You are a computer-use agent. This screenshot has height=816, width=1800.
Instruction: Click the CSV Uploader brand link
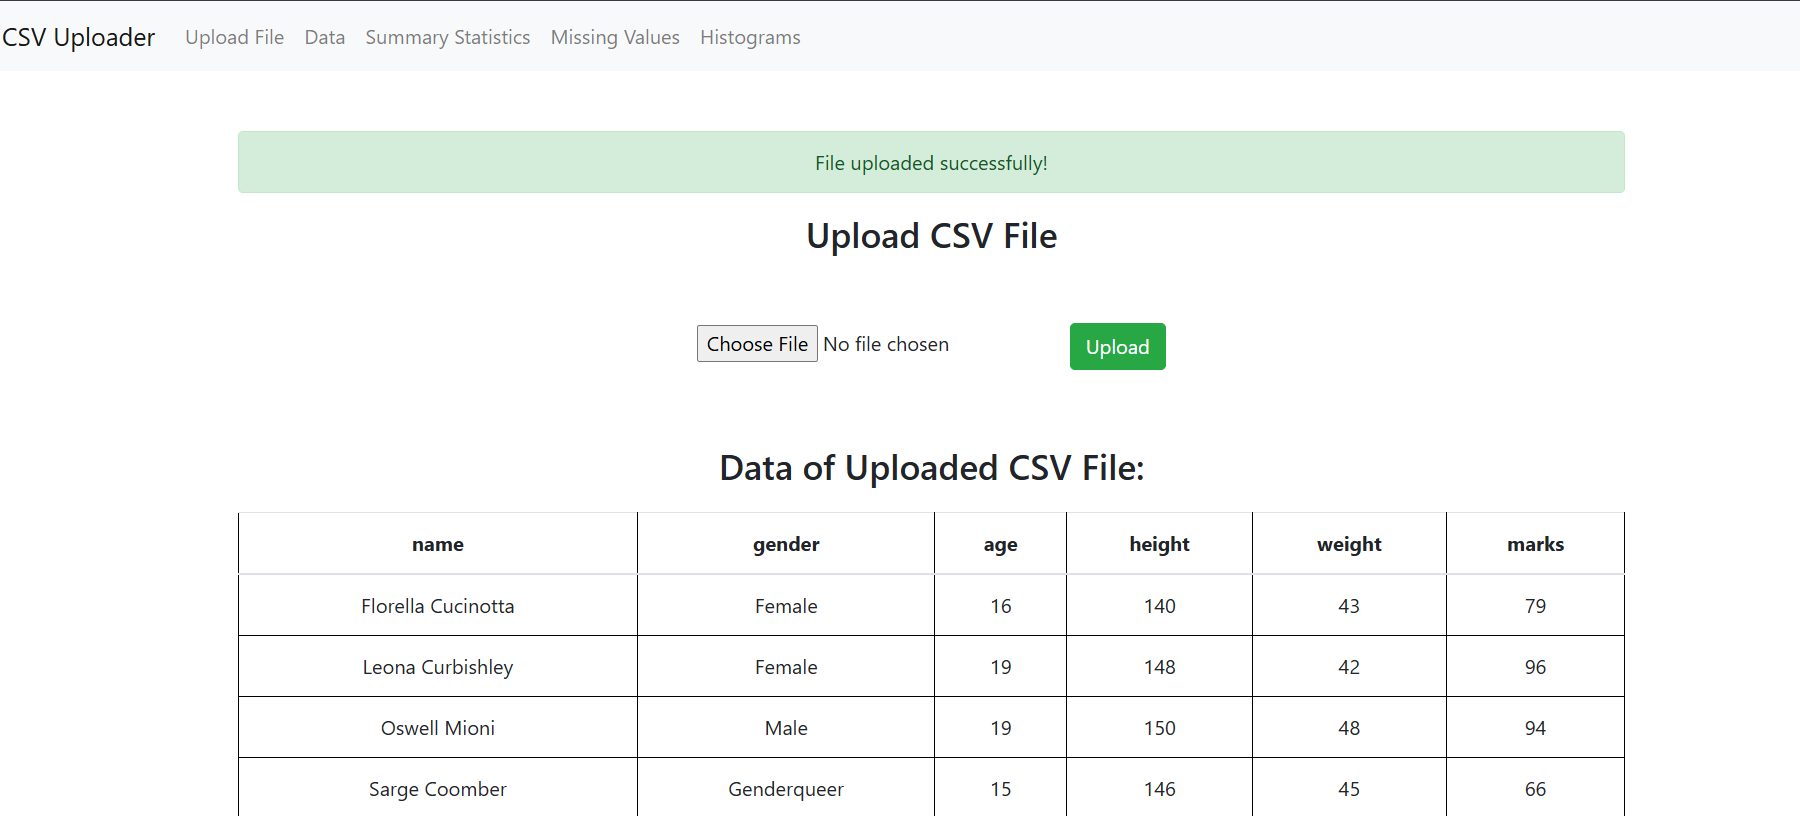[78, 37]
